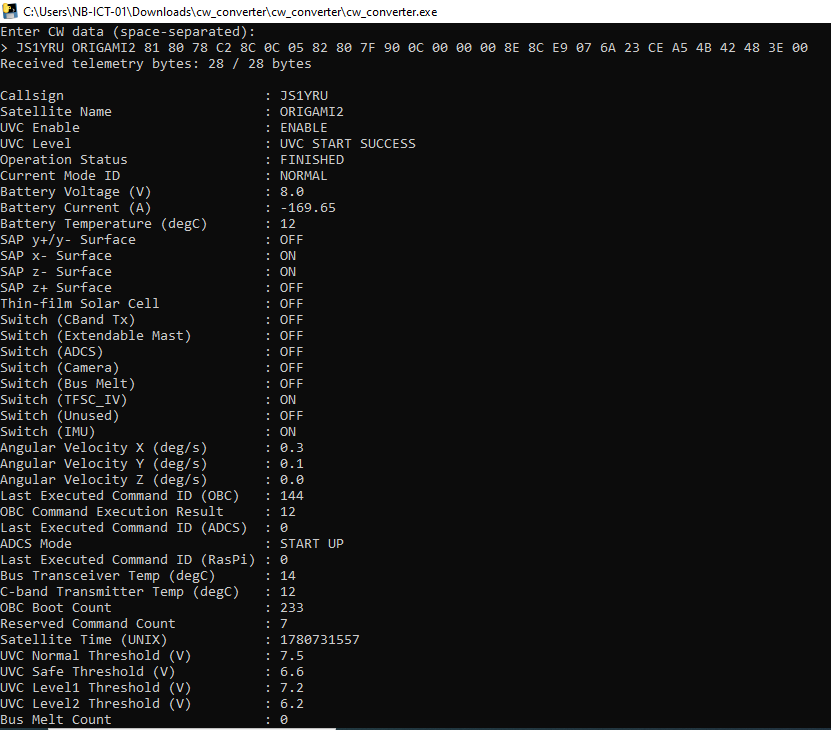The image size is (831, 730).
Task: Click the ADCS Mode value START UP
Action: [312, 543]
